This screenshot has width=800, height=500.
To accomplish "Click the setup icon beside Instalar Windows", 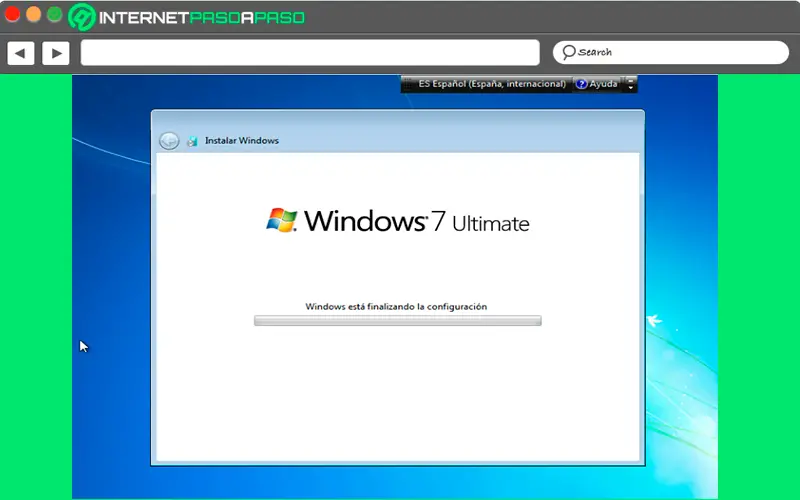I will (192, 141).
